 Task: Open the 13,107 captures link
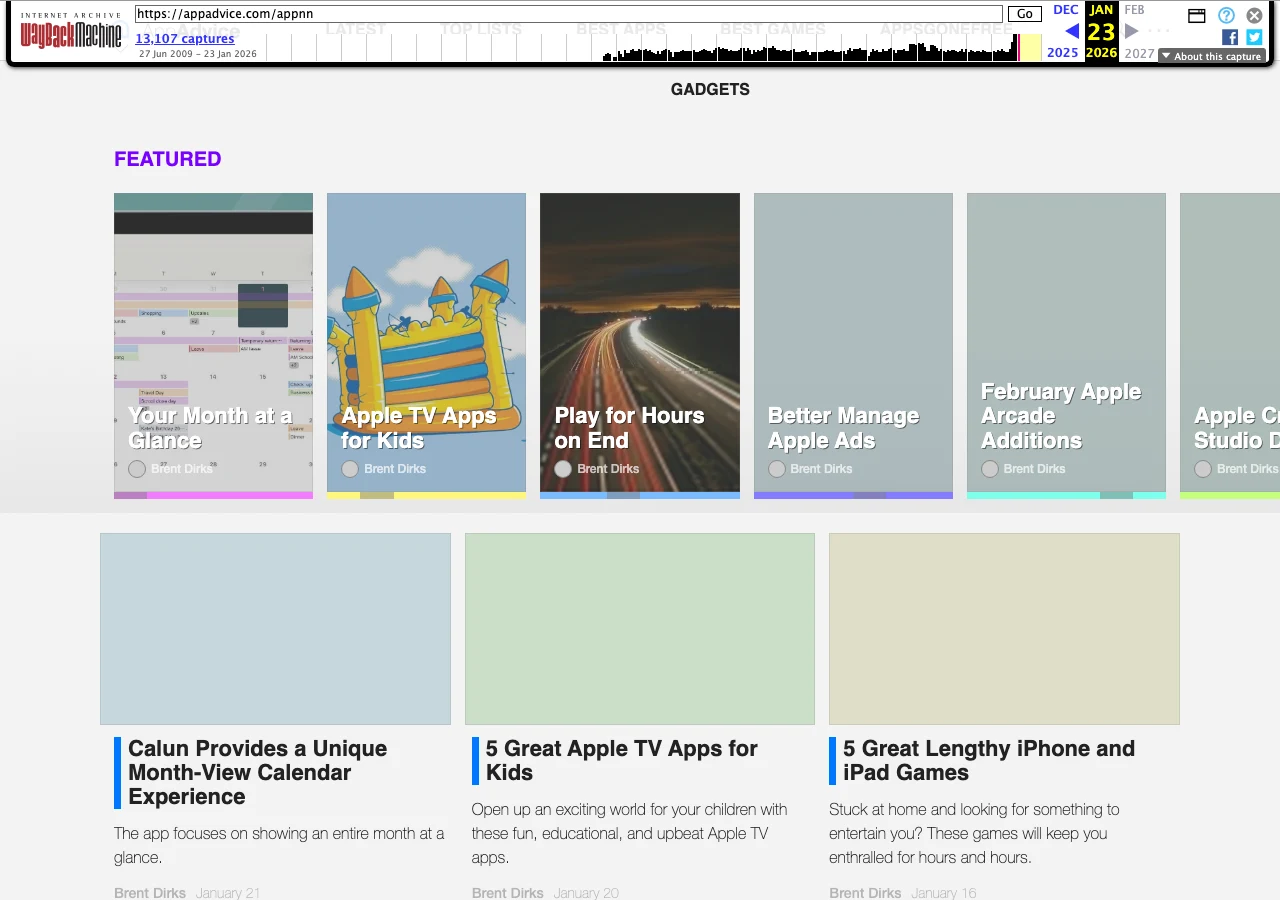185,39
